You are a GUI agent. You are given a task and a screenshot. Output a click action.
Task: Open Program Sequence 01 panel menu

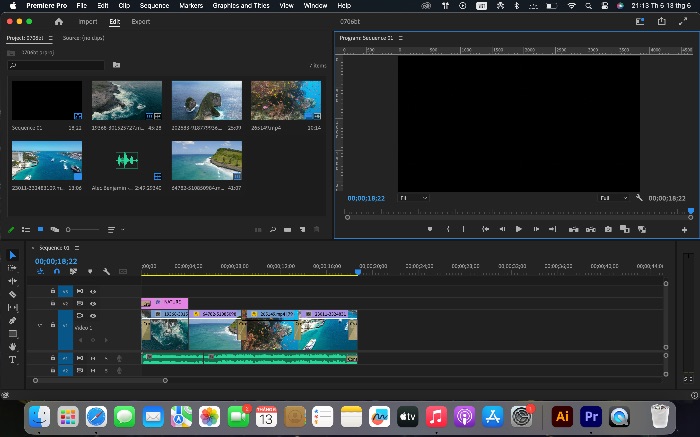pyautogui.click(x=400, y=38)
